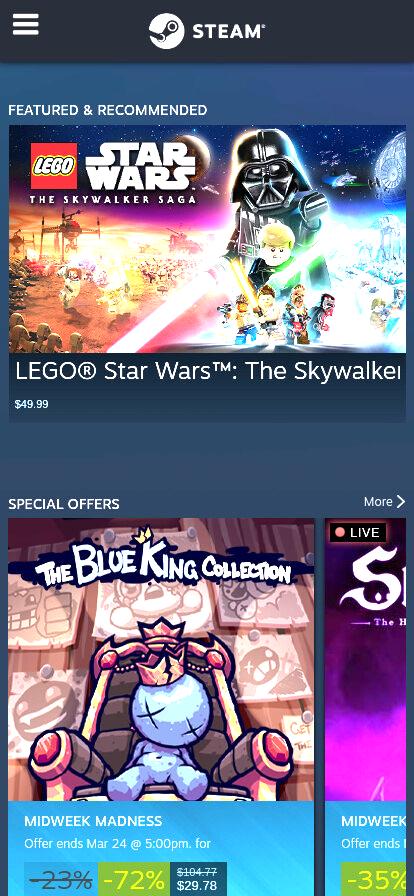Click the struck-through $104.77 original price
The height and width of the screenshot is (896, 414).
pyautogui.click(x=197, y=872)
